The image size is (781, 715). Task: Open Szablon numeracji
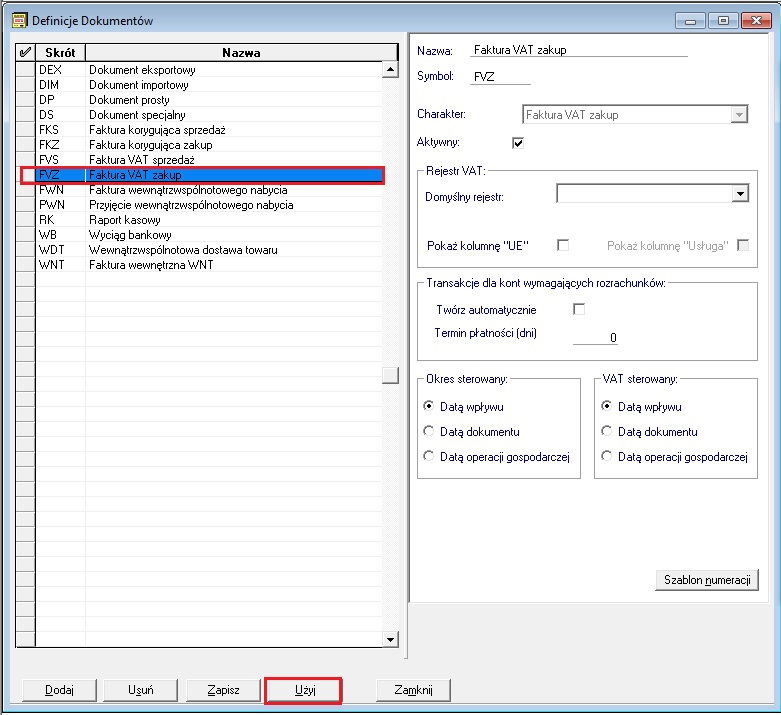coord(707,580)
